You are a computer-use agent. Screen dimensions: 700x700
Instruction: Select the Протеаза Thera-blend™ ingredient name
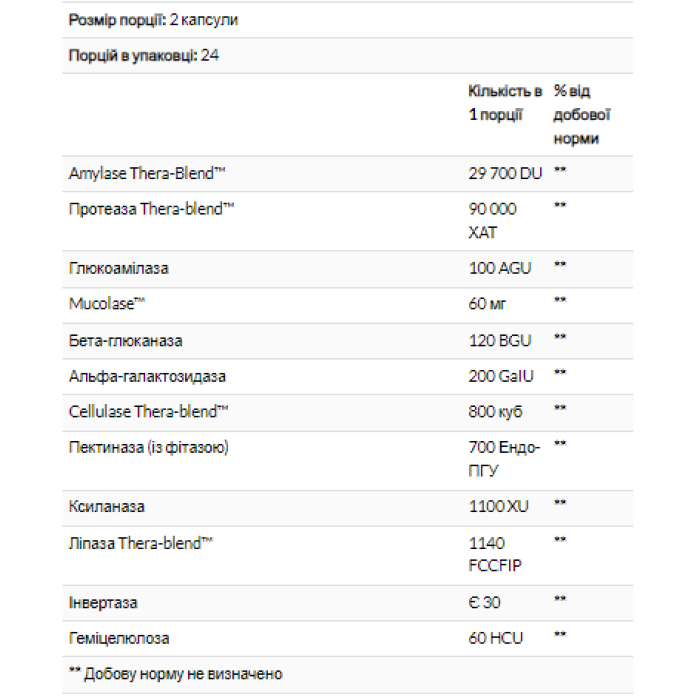tap(152, 208)
